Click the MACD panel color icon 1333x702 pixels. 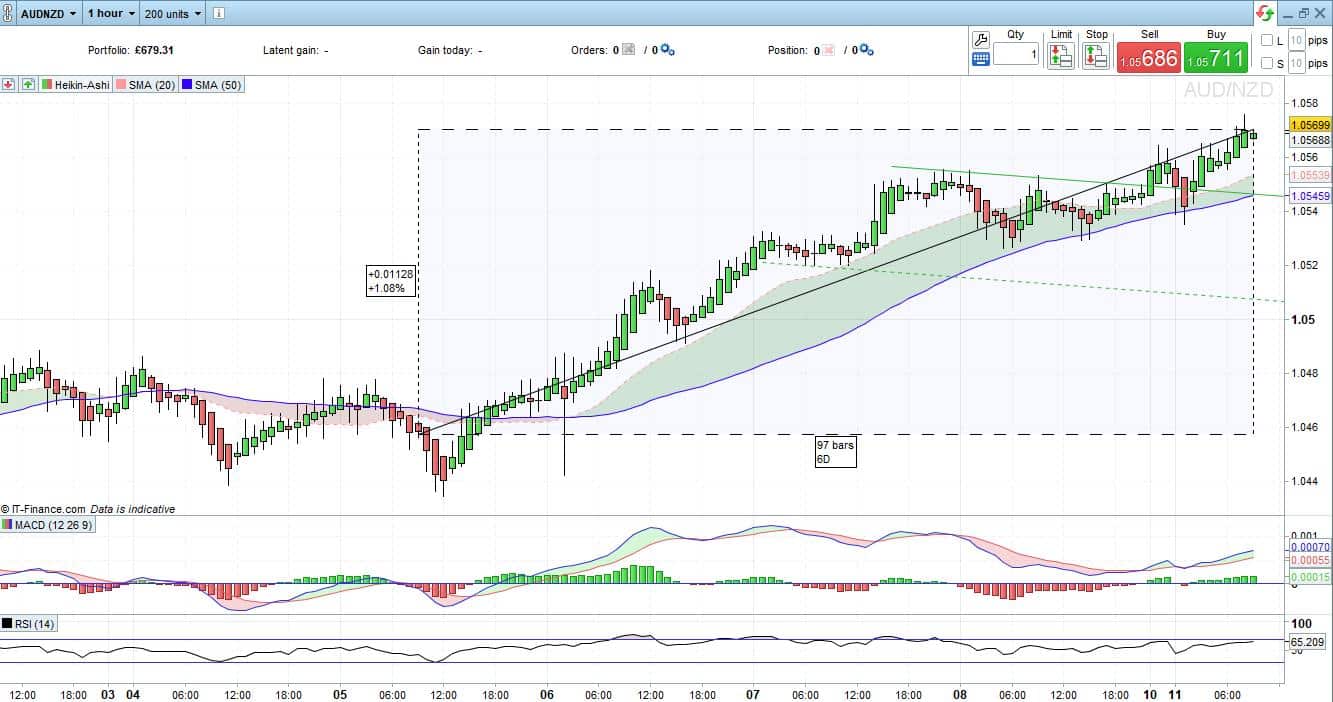[x=8, y=524]
